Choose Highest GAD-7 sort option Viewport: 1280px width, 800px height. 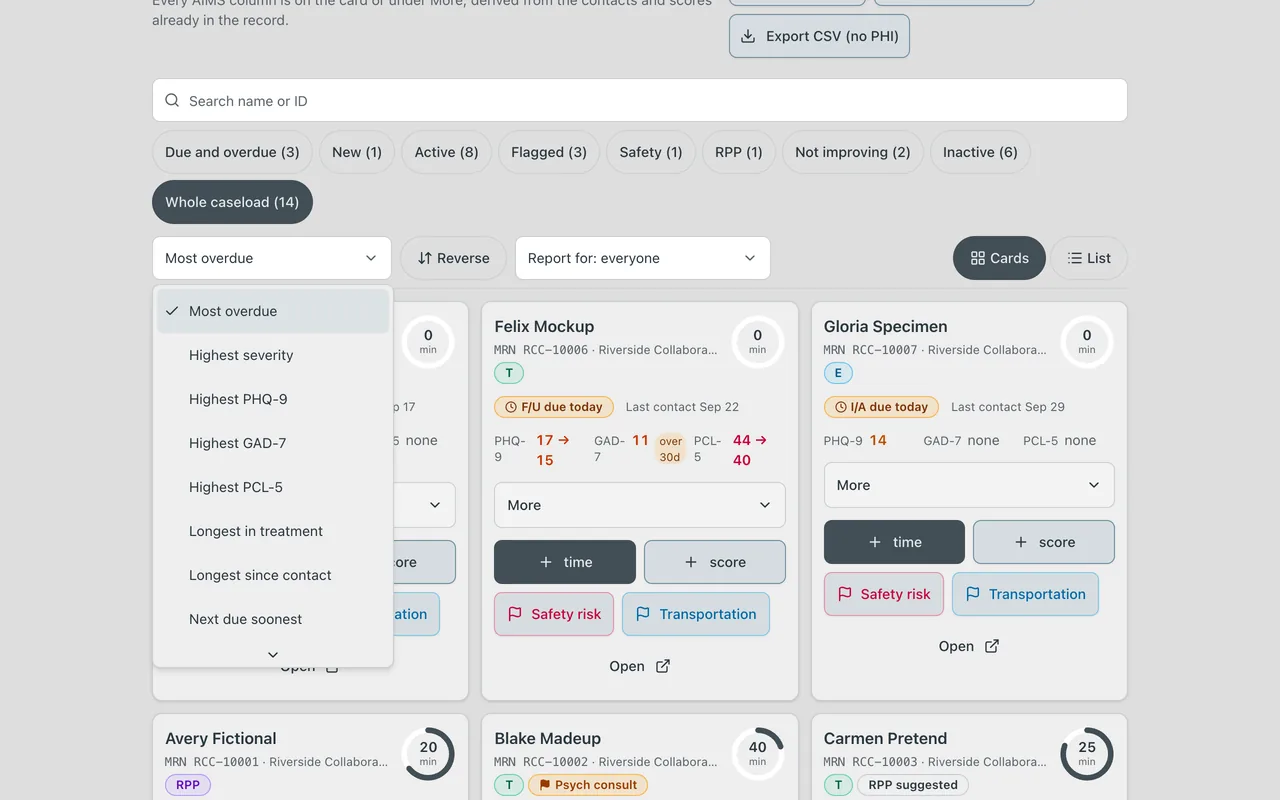(273, 443)
